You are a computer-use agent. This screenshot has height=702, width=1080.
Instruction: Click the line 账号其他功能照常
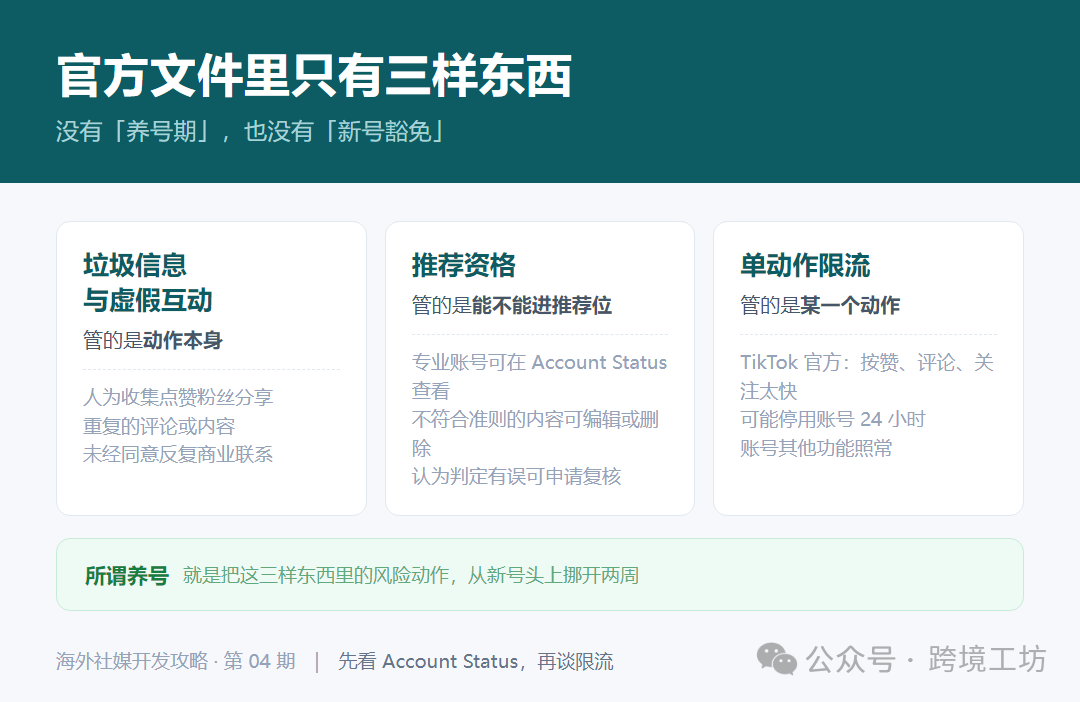pyautogui.click(x=816, y=448)
